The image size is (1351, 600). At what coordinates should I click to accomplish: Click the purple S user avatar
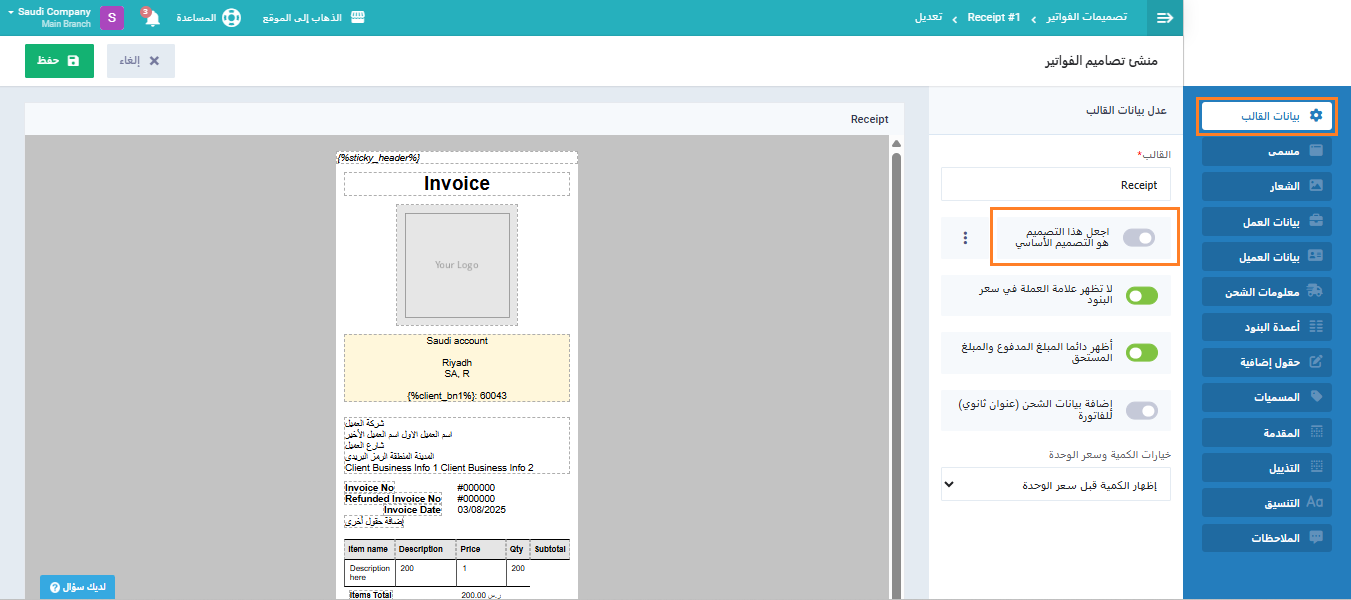point(112,18)
